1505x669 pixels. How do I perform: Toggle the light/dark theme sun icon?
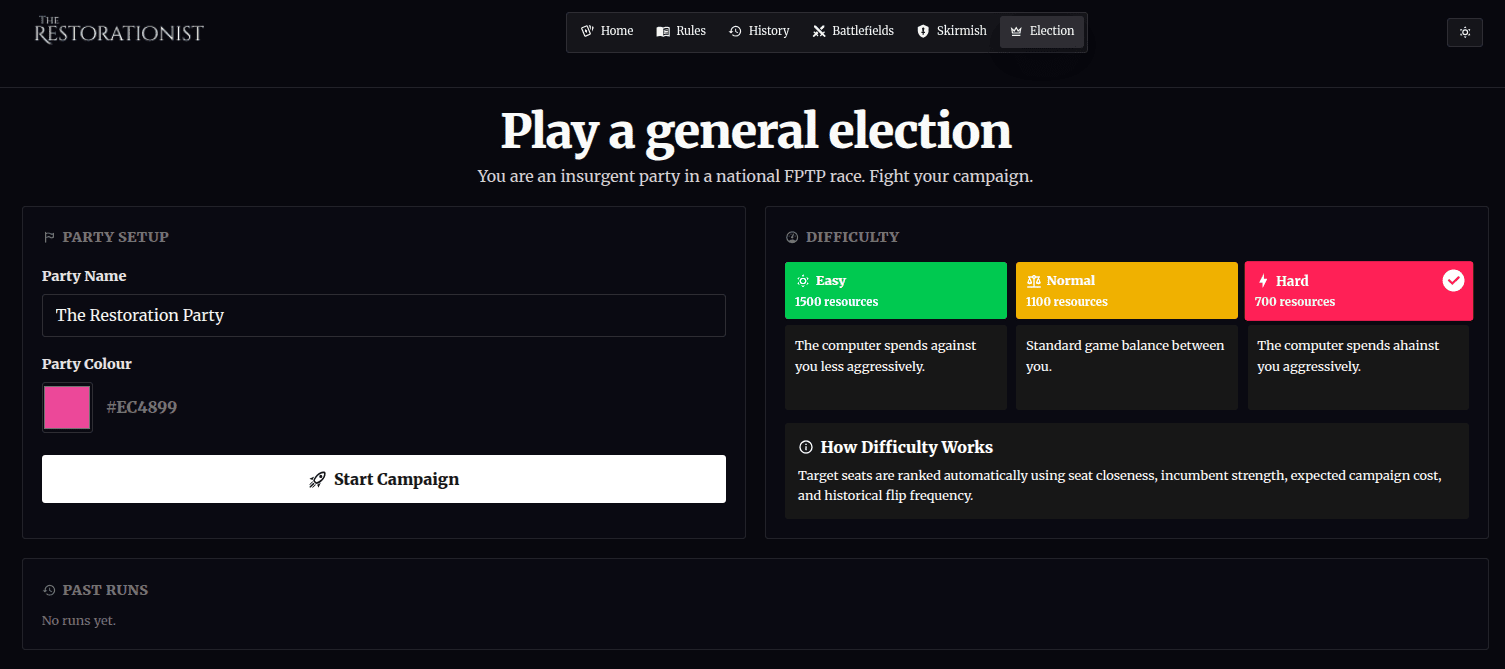1464,32
